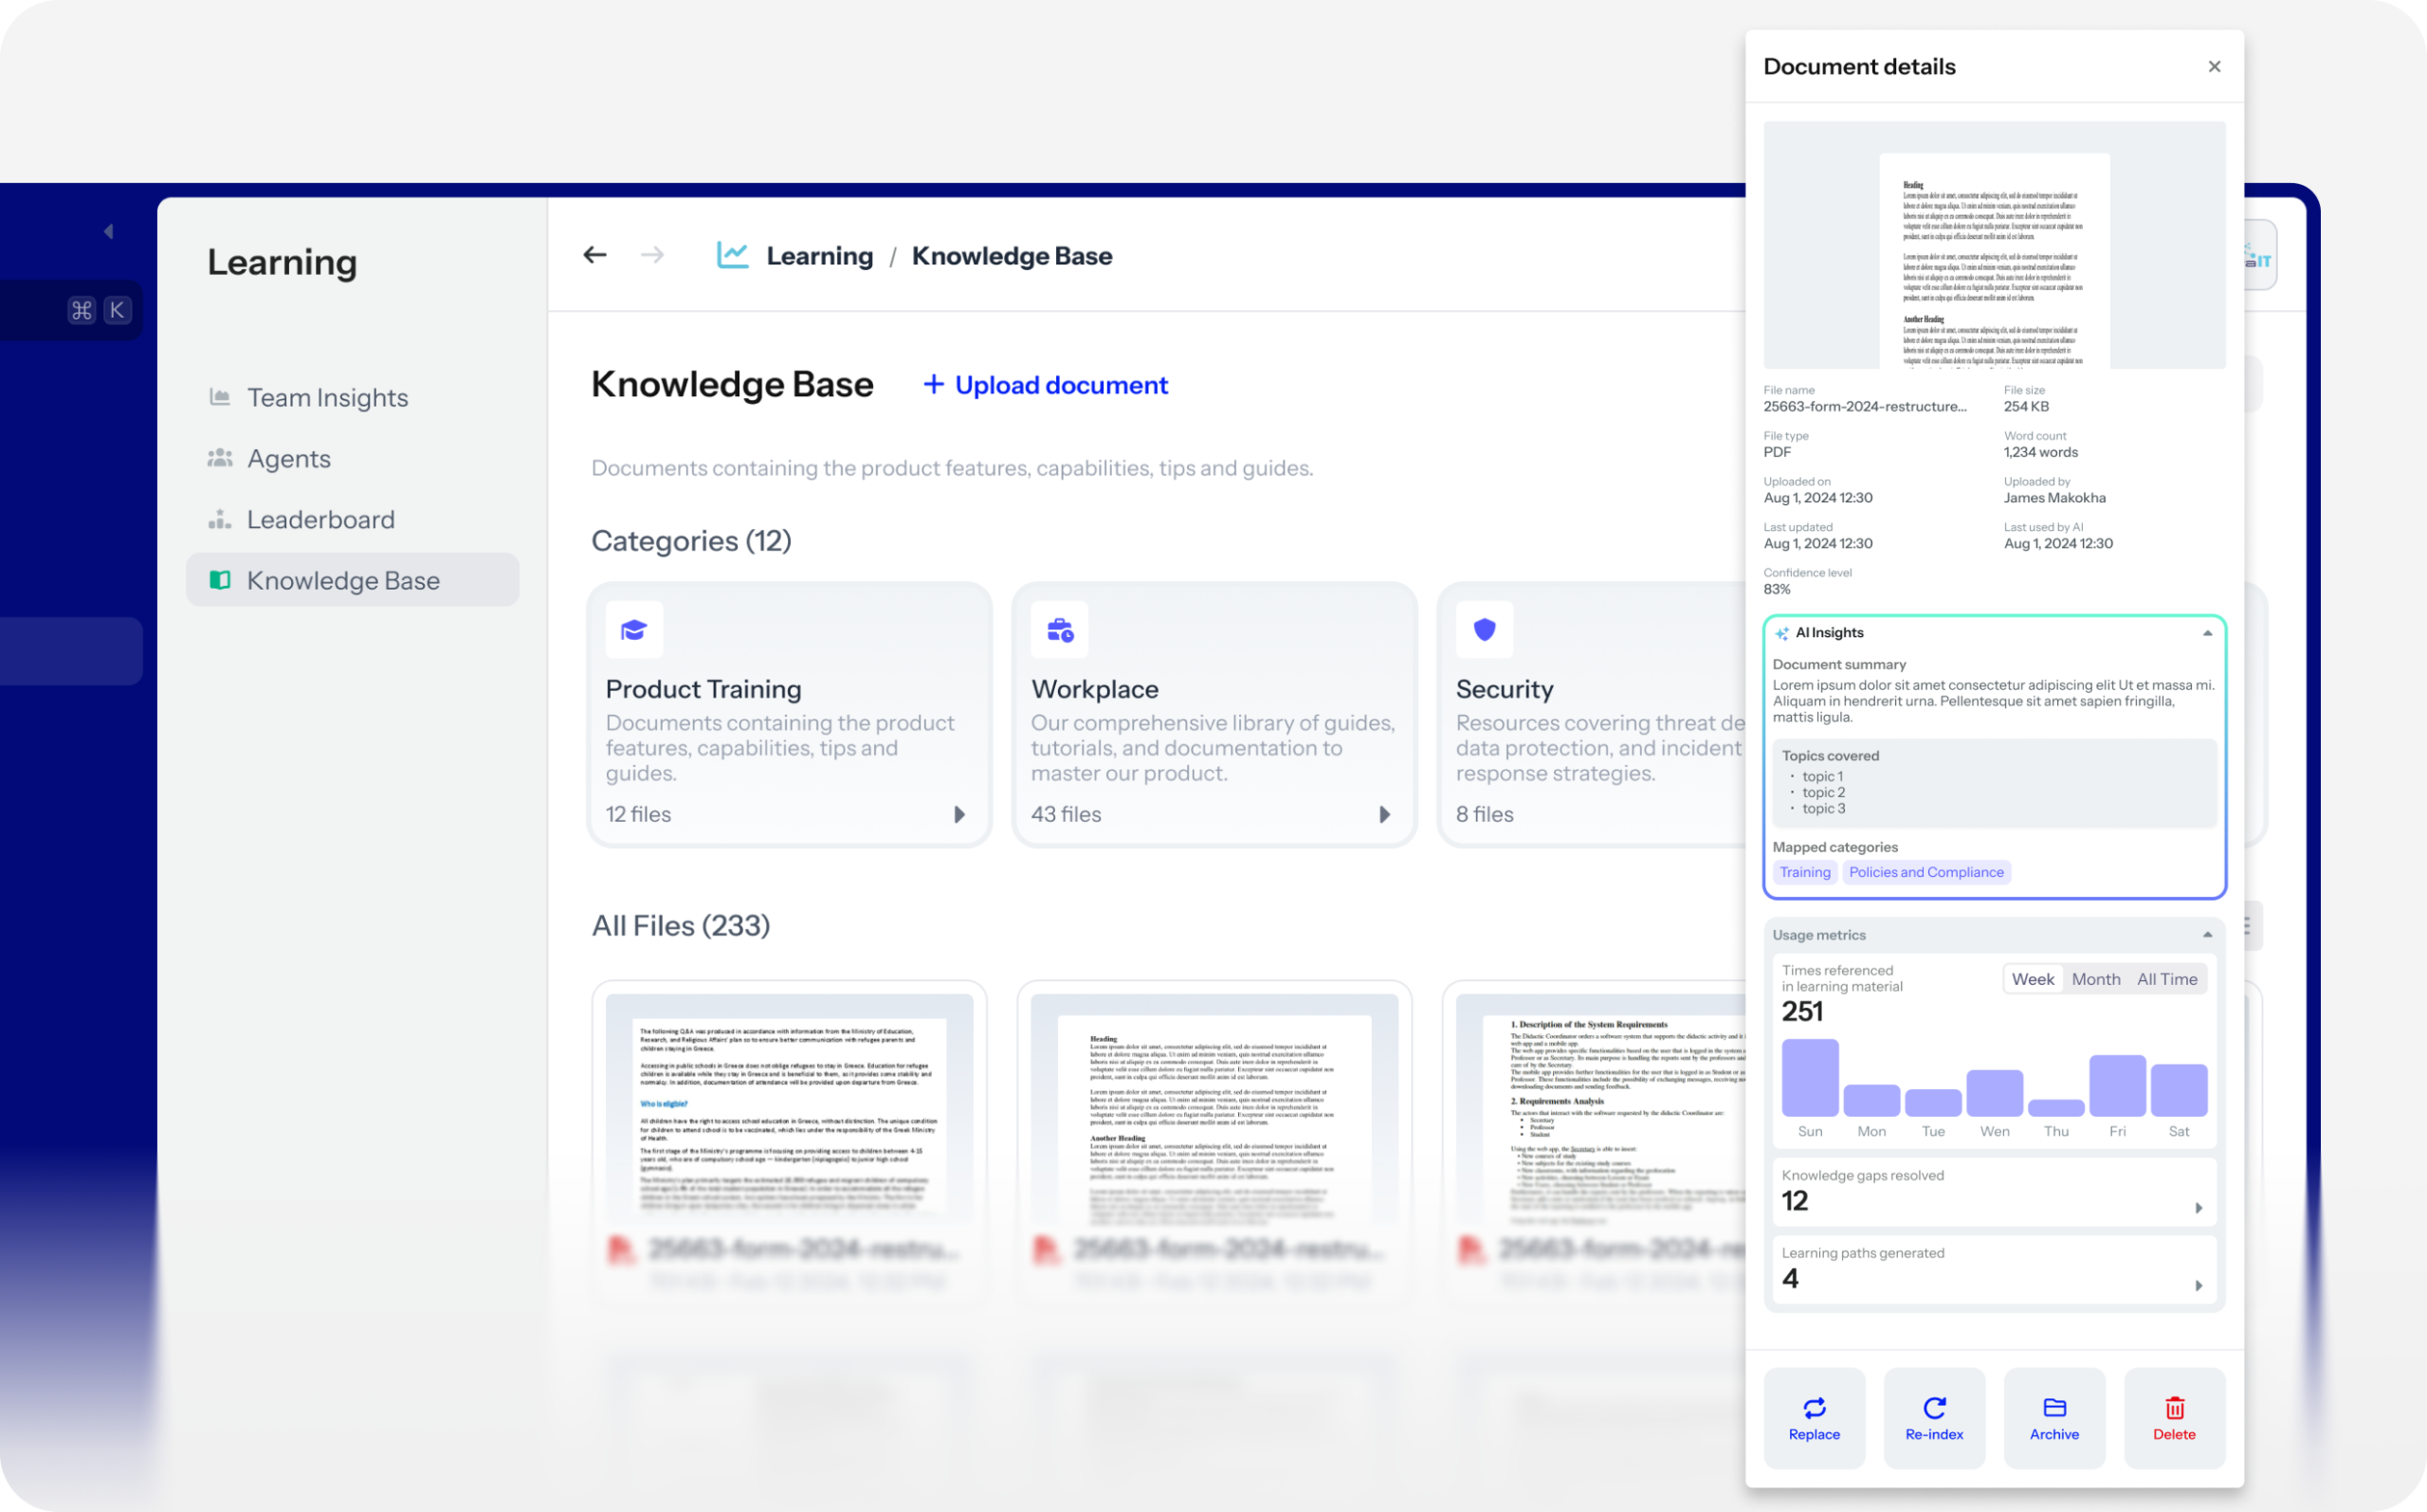Click the Workplace briefcase icon
Screen dimensions: 2427x1512
tap(1059, 630)
